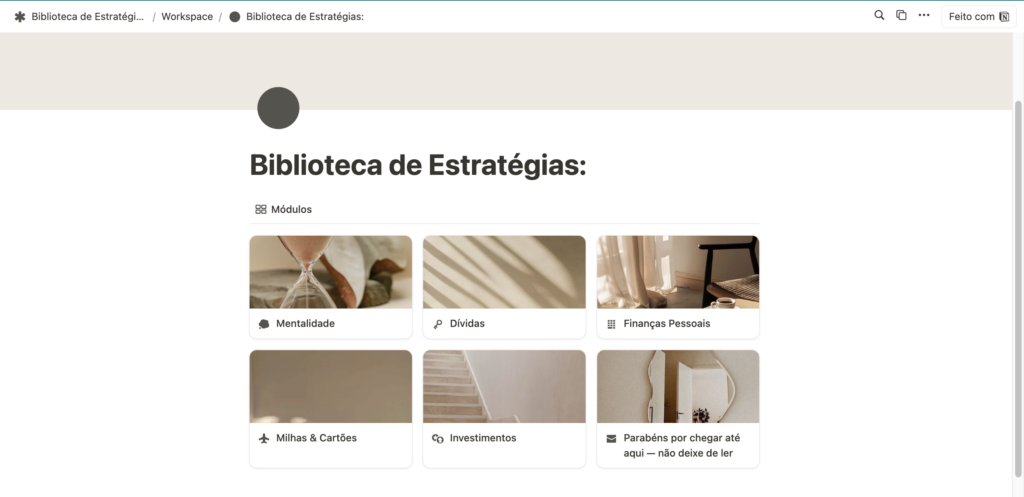Image resolution: width=1024 pixels, height=497 pixels.
Task: Click the Feito com button
Action: [x=979, y=17]
